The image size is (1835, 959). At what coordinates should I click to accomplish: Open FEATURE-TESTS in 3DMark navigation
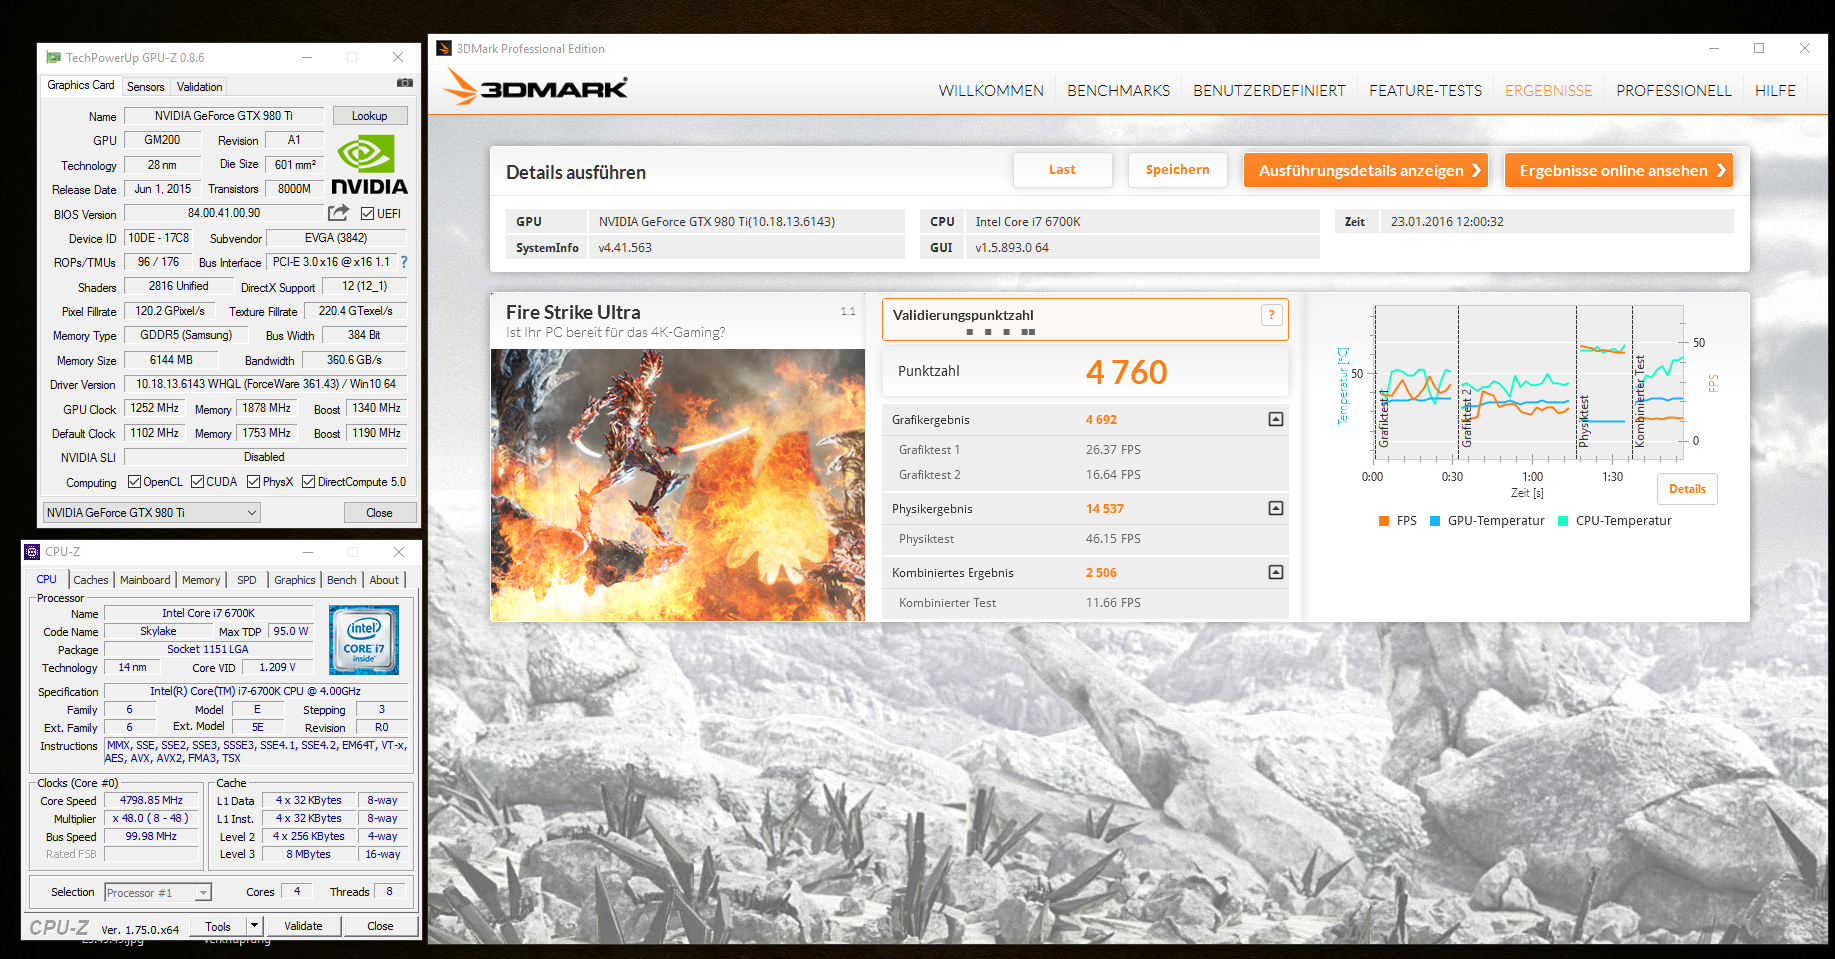point(1425,90)
